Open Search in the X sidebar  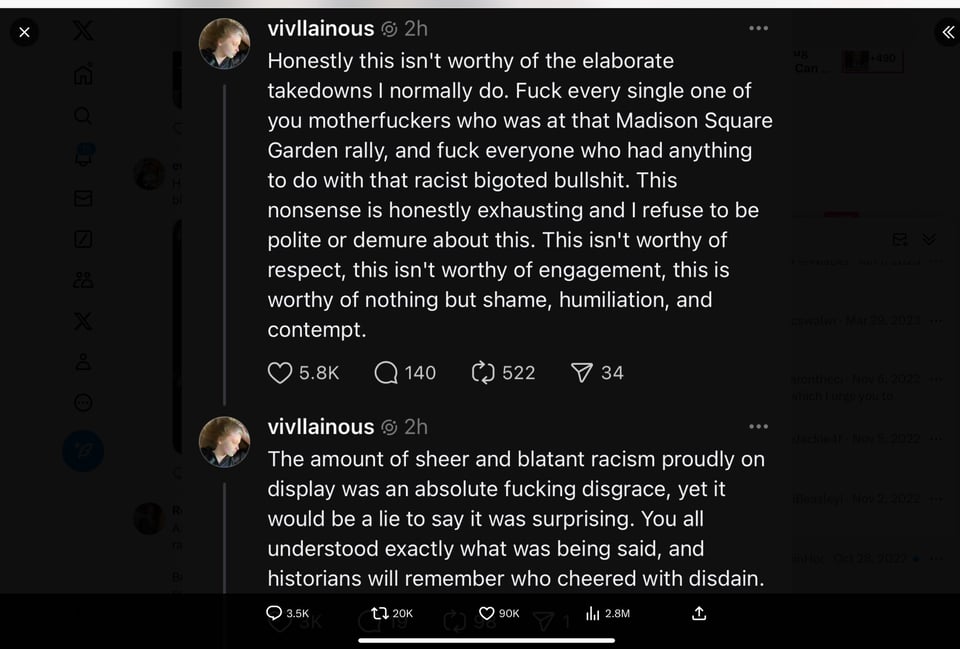[83, 116]
